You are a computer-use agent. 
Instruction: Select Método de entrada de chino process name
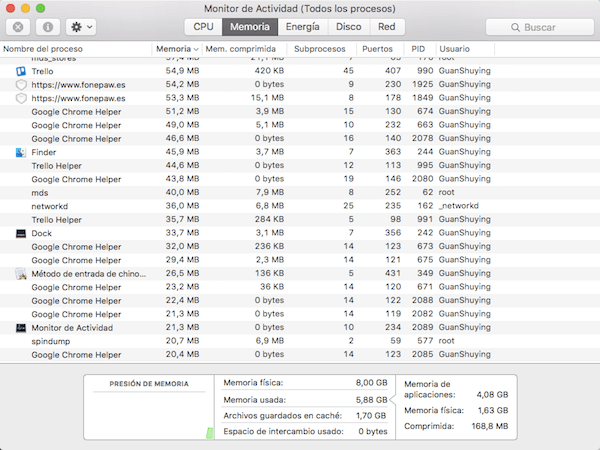click(x=88, y=274)
